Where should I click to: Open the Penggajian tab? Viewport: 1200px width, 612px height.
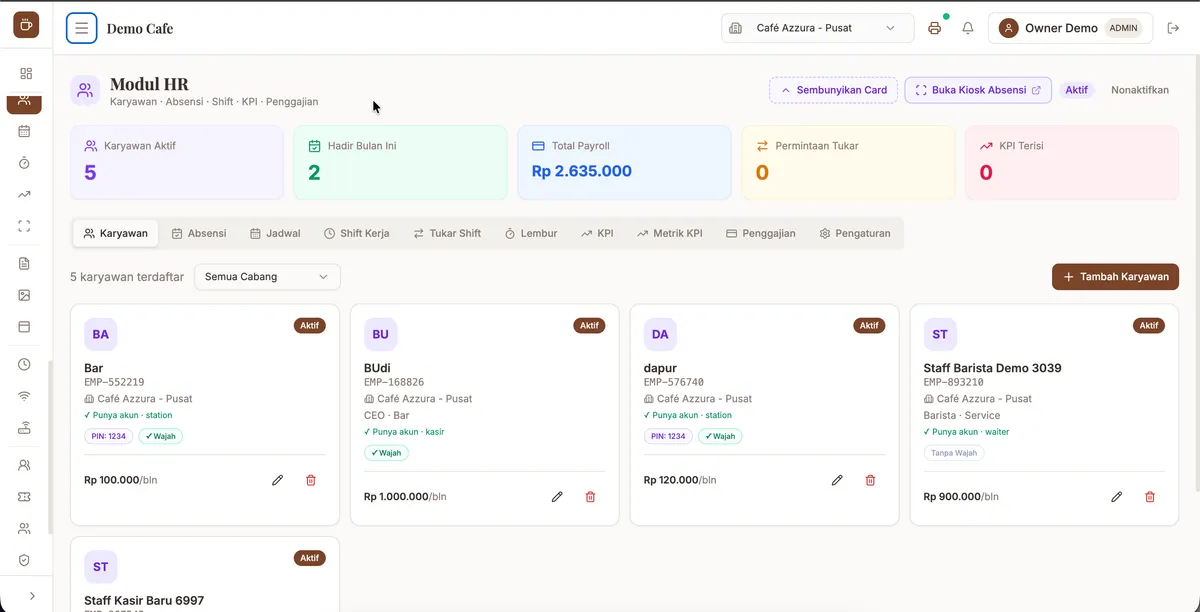pyautogui.click(x=761, y=233)
